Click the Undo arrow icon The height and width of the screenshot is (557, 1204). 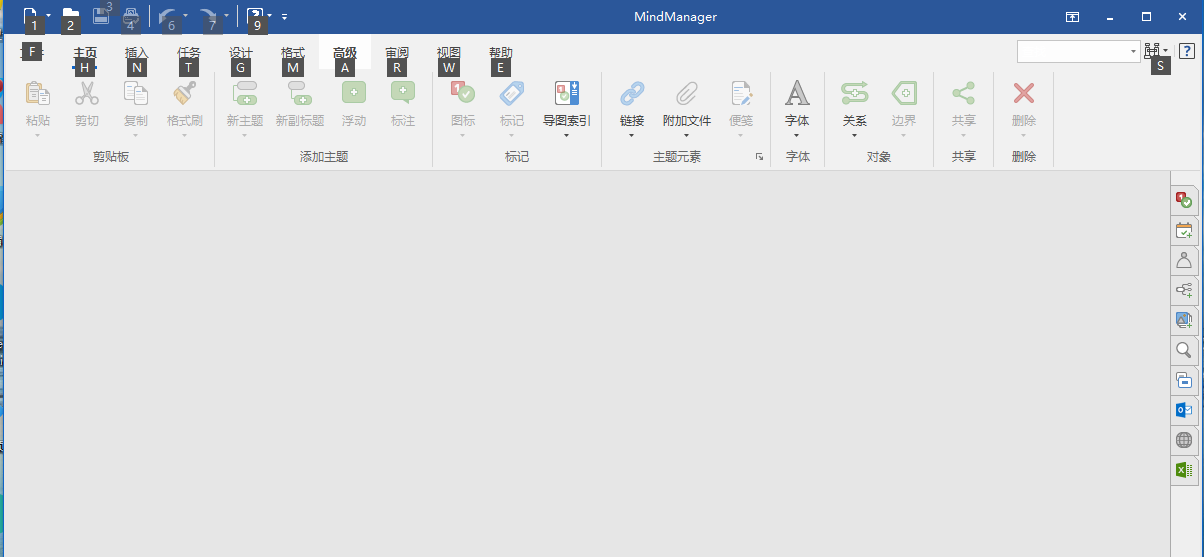click(168, 16)
